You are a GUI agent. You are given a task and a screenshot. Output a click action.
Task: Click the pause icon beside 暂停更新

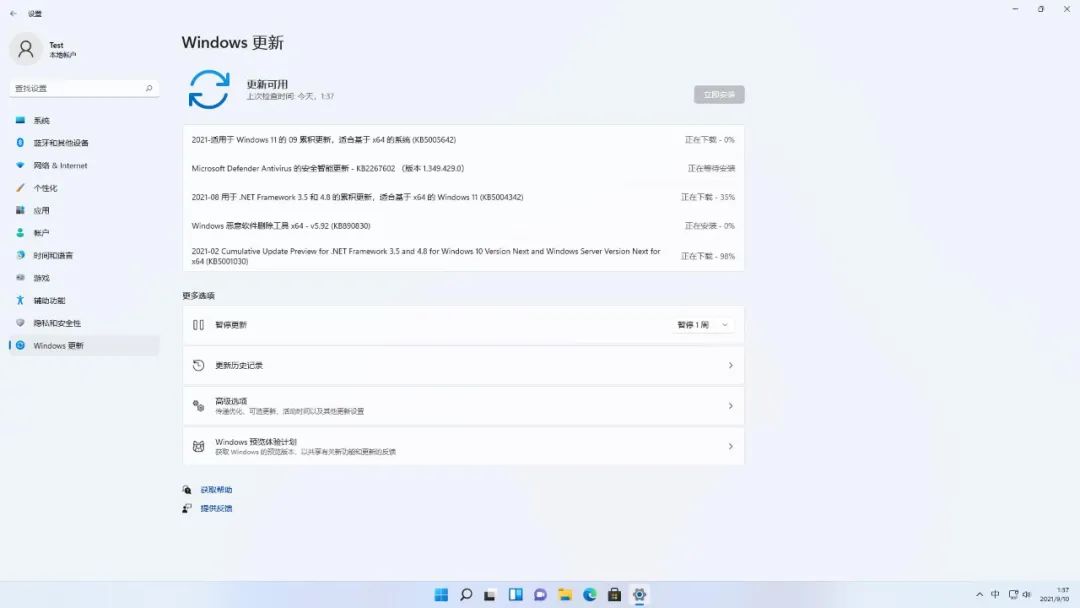198,324
